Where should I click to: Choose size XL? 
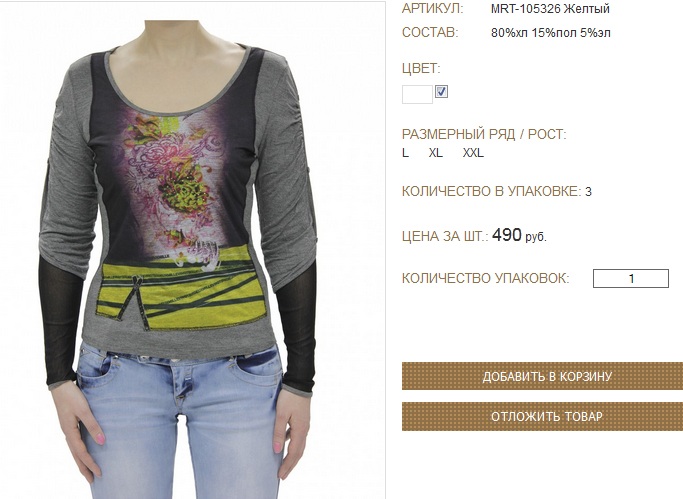coord(436,153)
